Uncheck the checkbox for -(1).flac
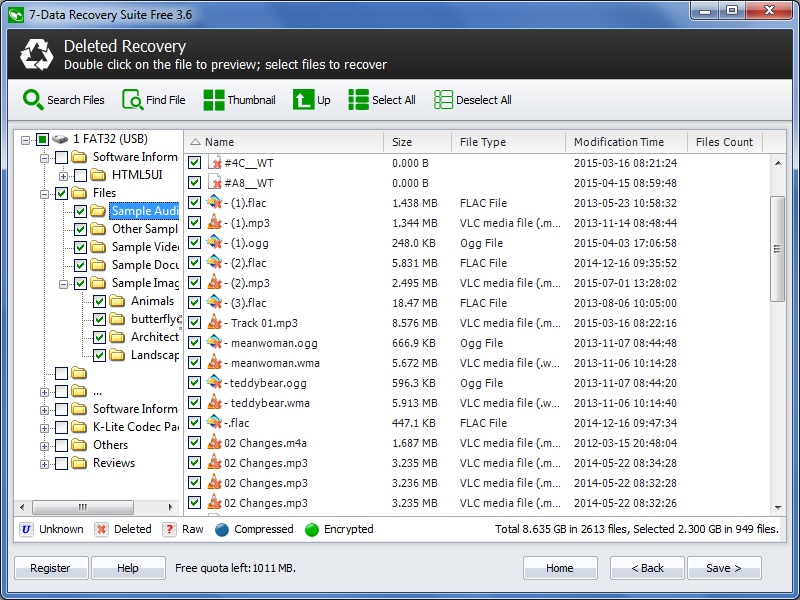This screenshot has width=800, height=600. 193,203
